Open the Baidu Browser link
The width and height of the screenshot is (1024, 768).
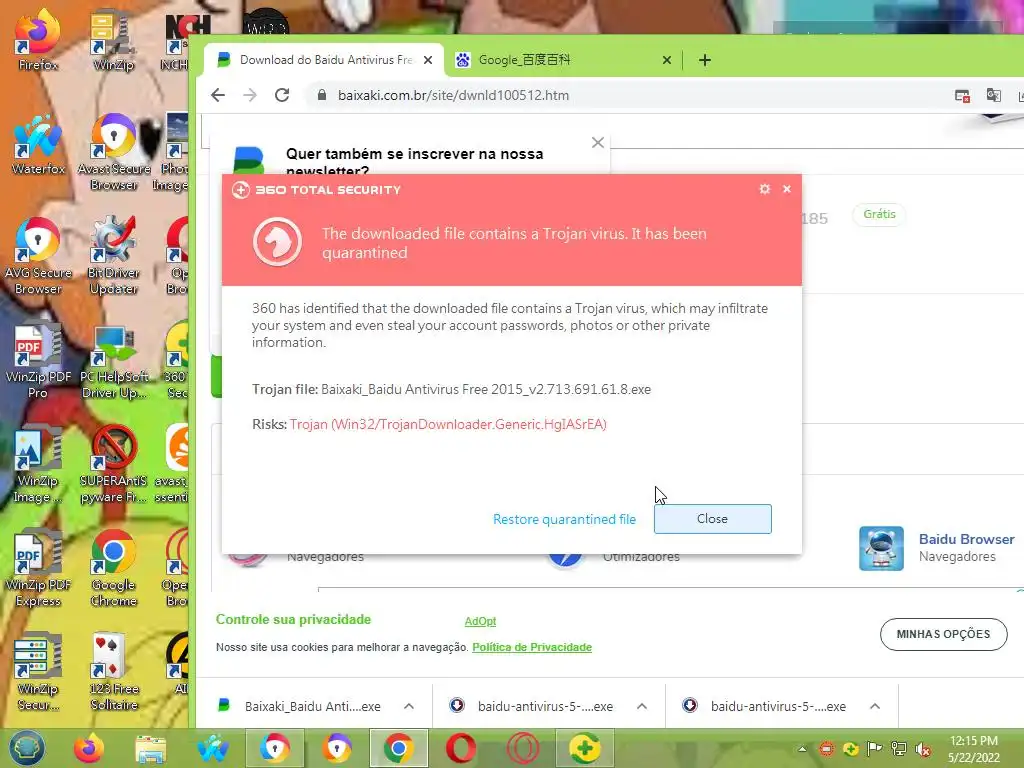[967, 539]
